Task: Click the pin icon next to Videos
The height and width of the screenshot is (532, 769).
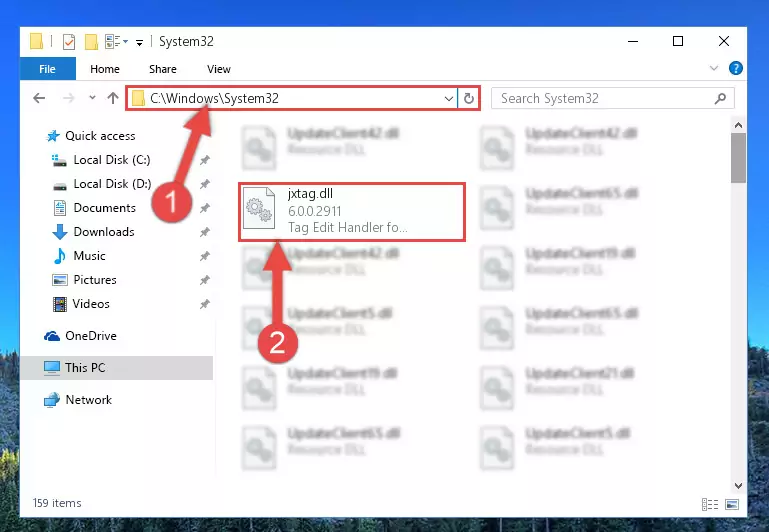Action: pos(205,304)
